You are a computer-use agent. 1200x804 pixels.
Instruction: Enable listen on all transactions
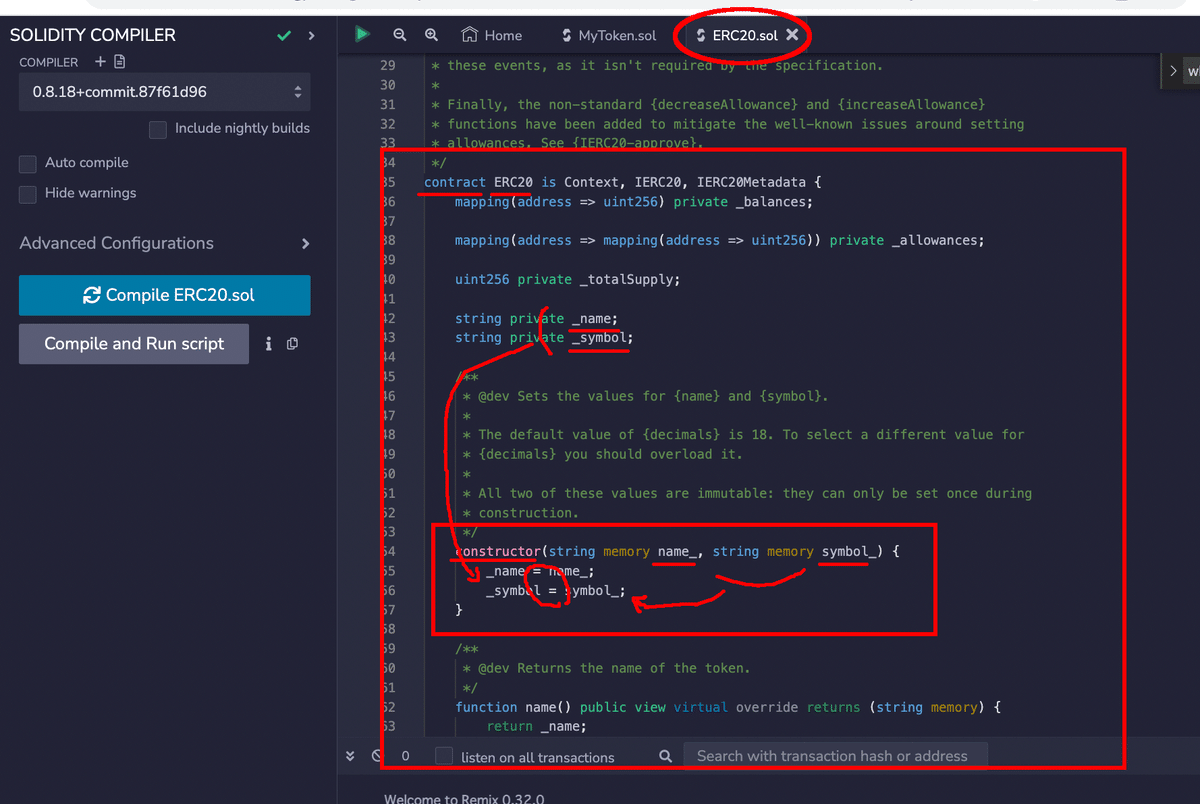[445, 756]
